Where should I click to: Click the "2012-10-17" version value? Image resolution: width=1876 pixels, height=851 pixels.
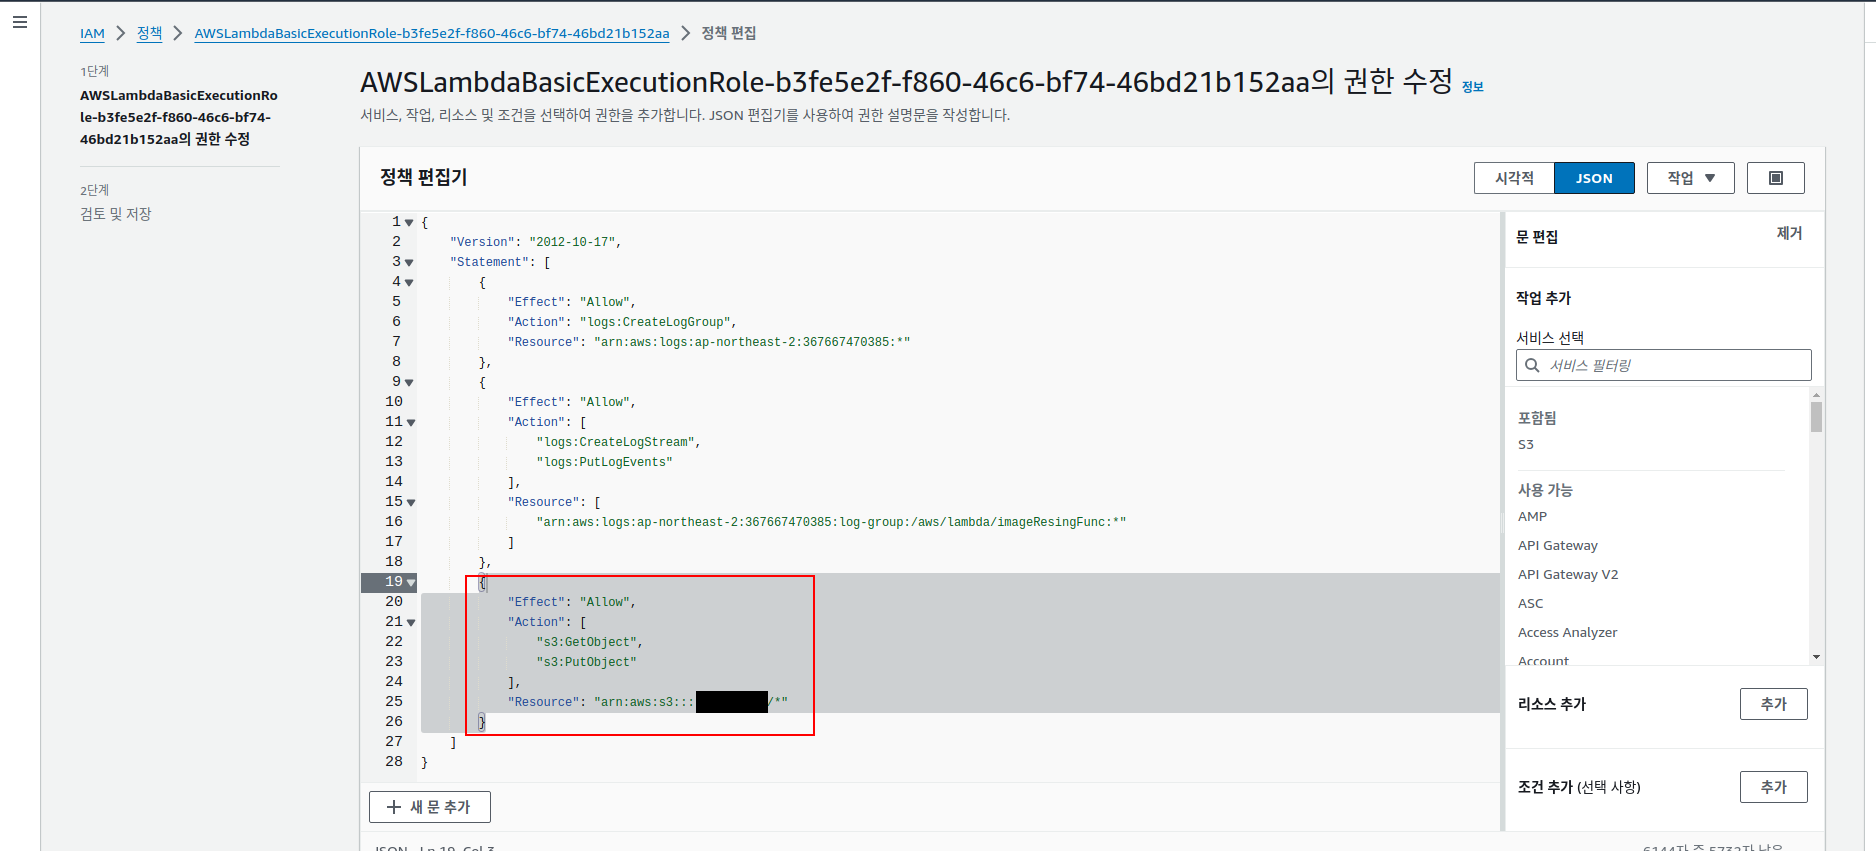(572, 242)
